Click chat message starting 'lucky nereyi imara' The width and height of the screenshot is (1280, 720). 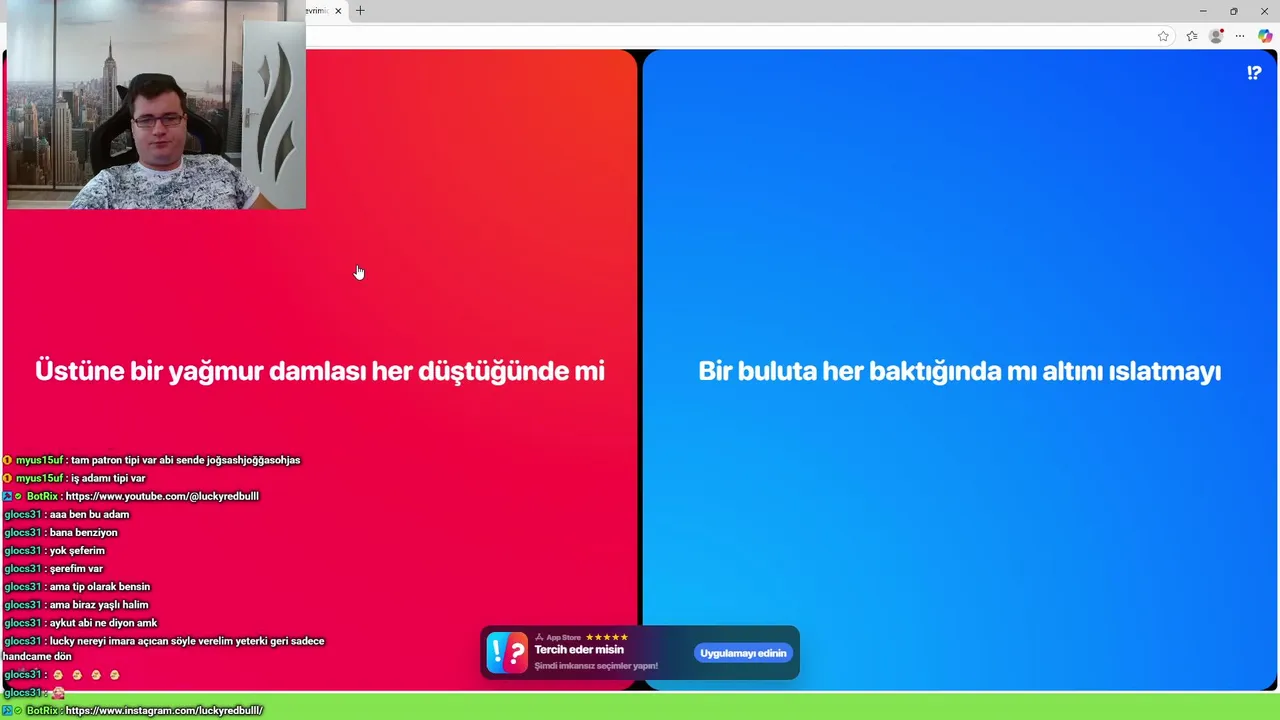pos(165,648)
